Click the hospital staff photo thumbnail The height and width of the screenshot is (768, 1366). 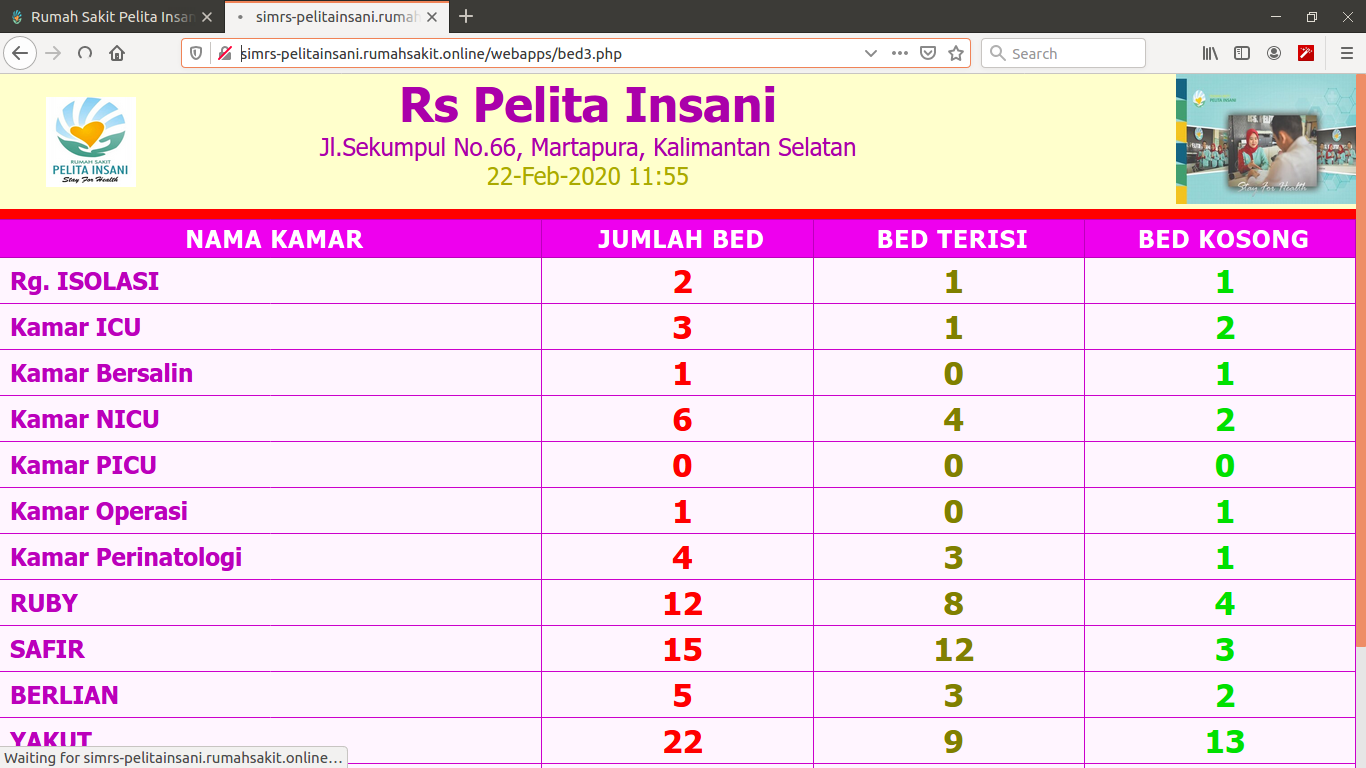1266,141
